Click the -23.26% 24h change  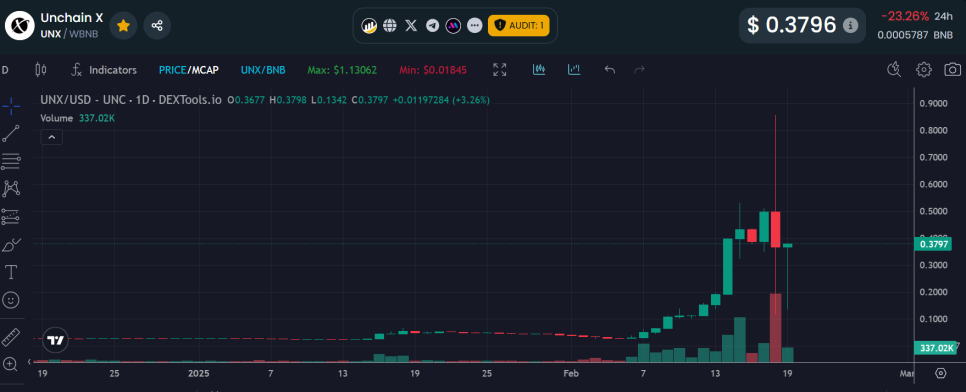pos(904,17)
